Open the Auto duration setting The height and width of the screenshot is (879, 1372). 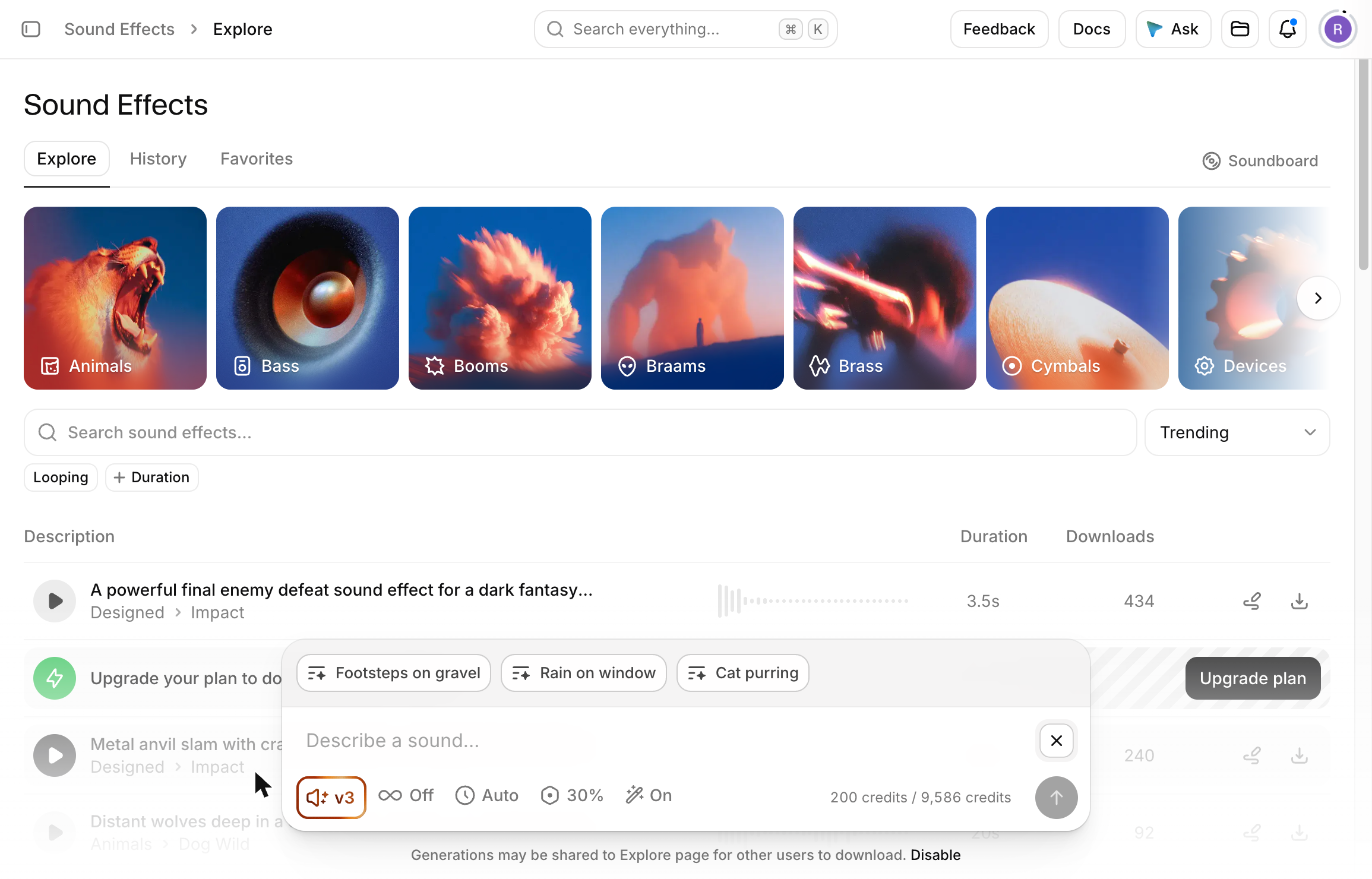[x=487, y=796]
